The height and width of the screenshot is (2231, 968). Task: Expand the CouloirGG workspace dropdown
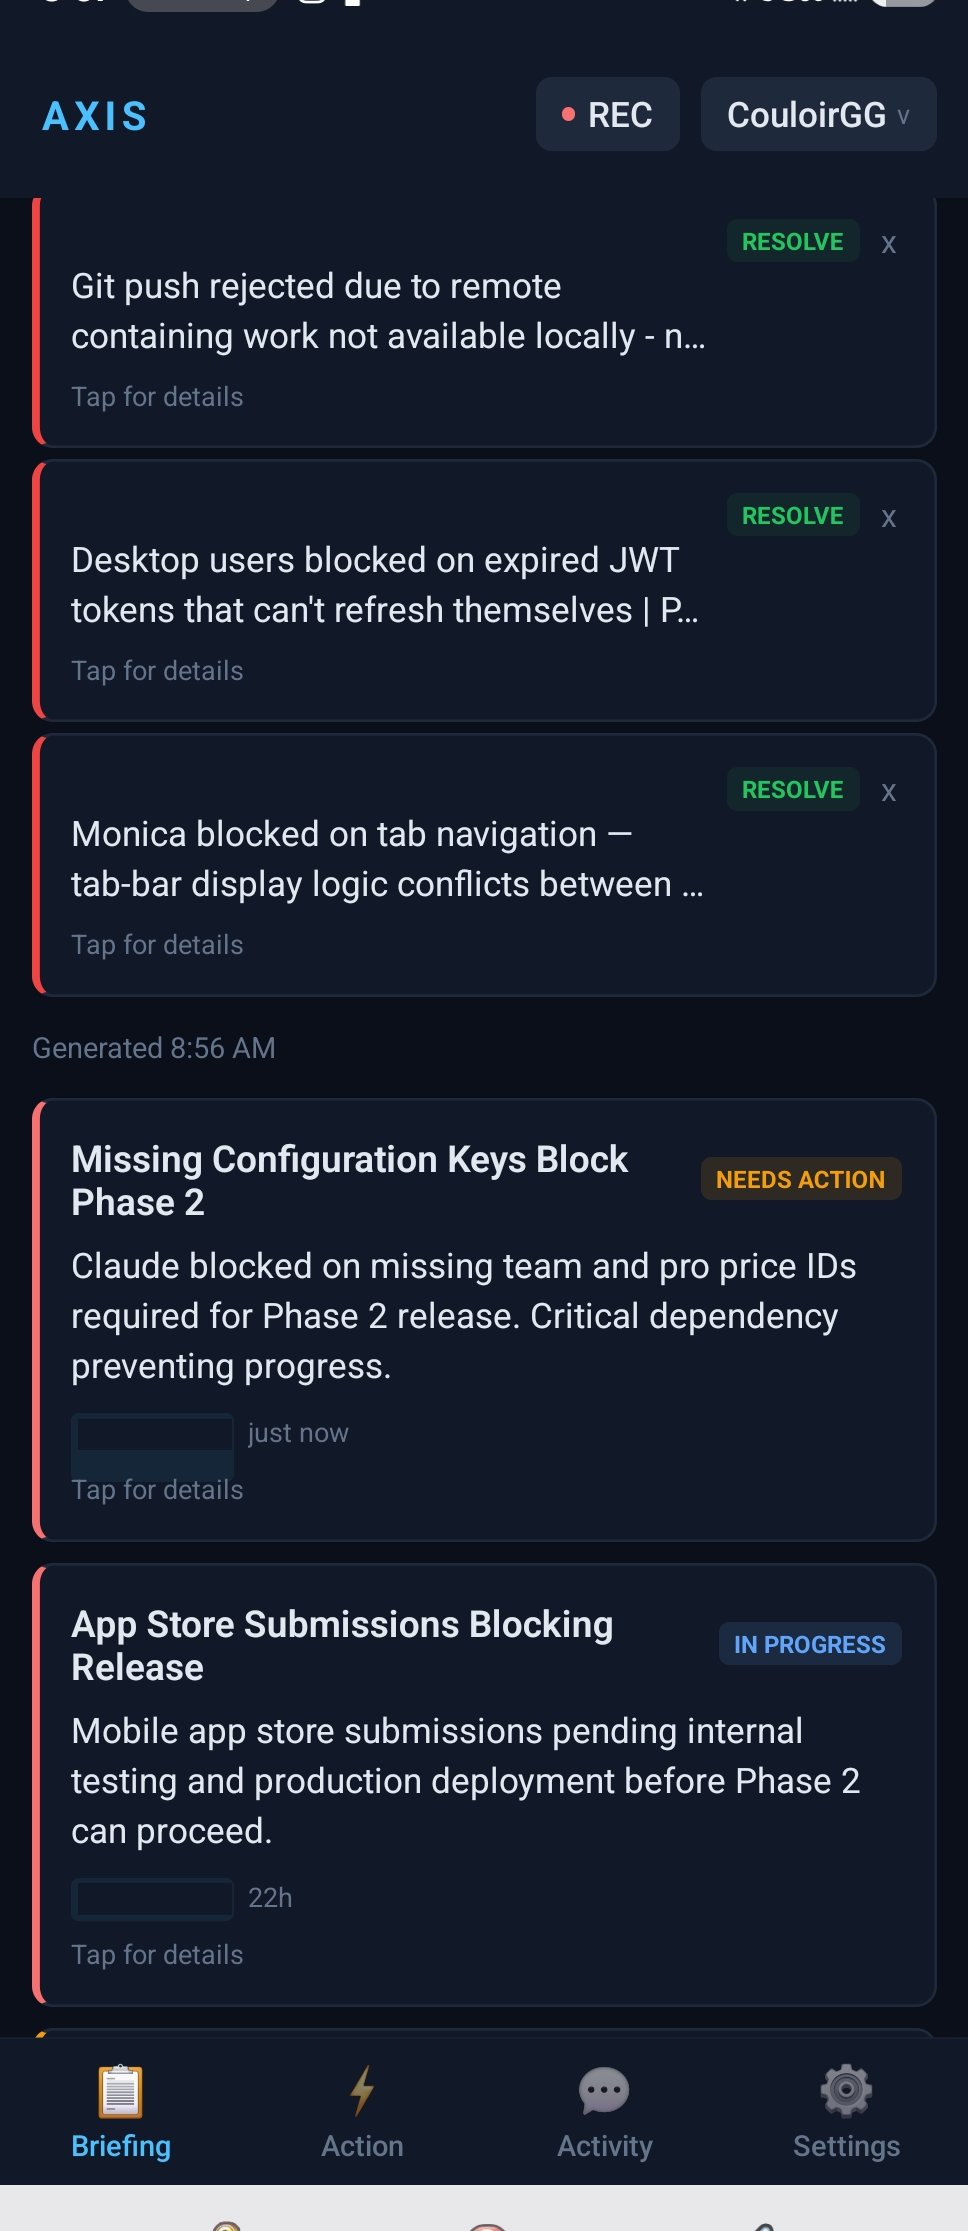click(x=818, y=115)
